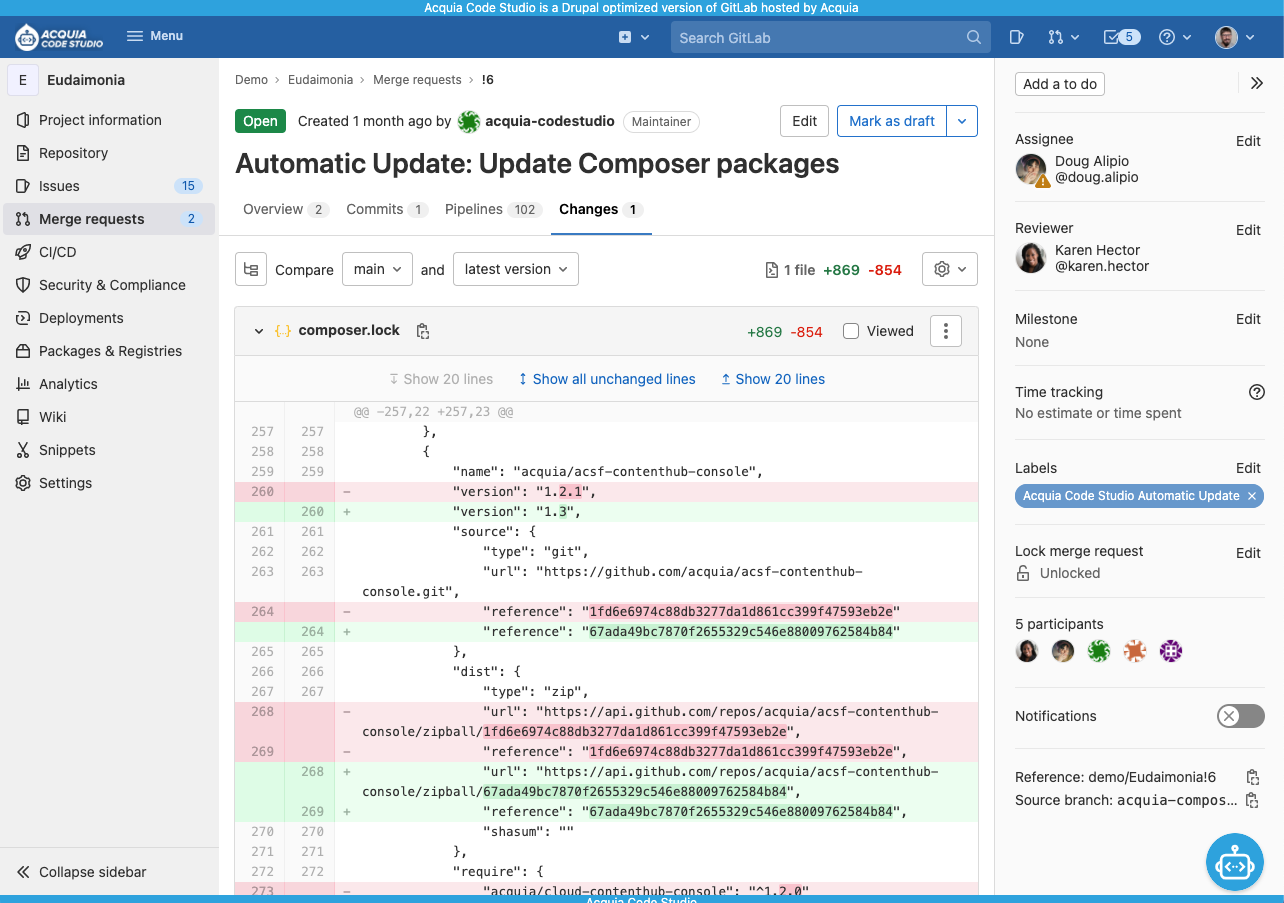1284x903 pixels.
Task: Click the Acquia Code Studio logo
Action: coord(59,37)
